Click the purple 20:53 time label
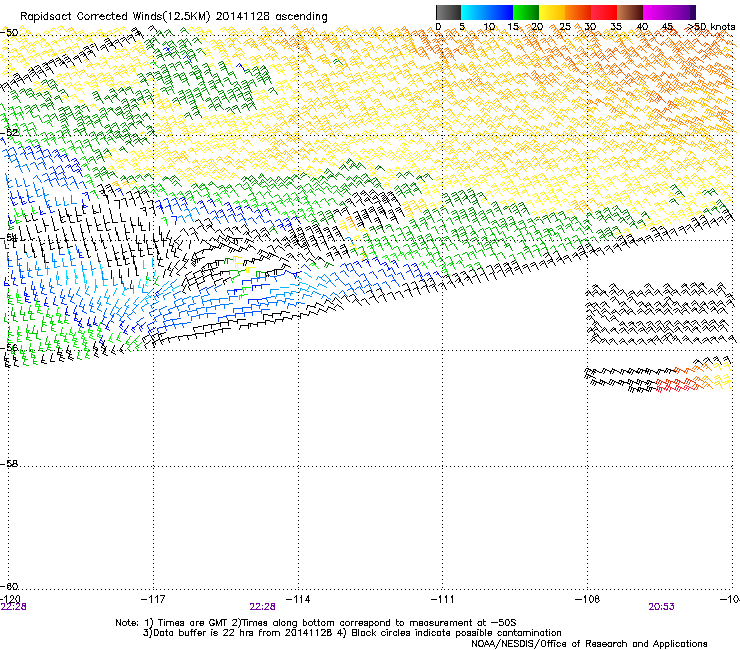740x650 pixels. [661, 607]
